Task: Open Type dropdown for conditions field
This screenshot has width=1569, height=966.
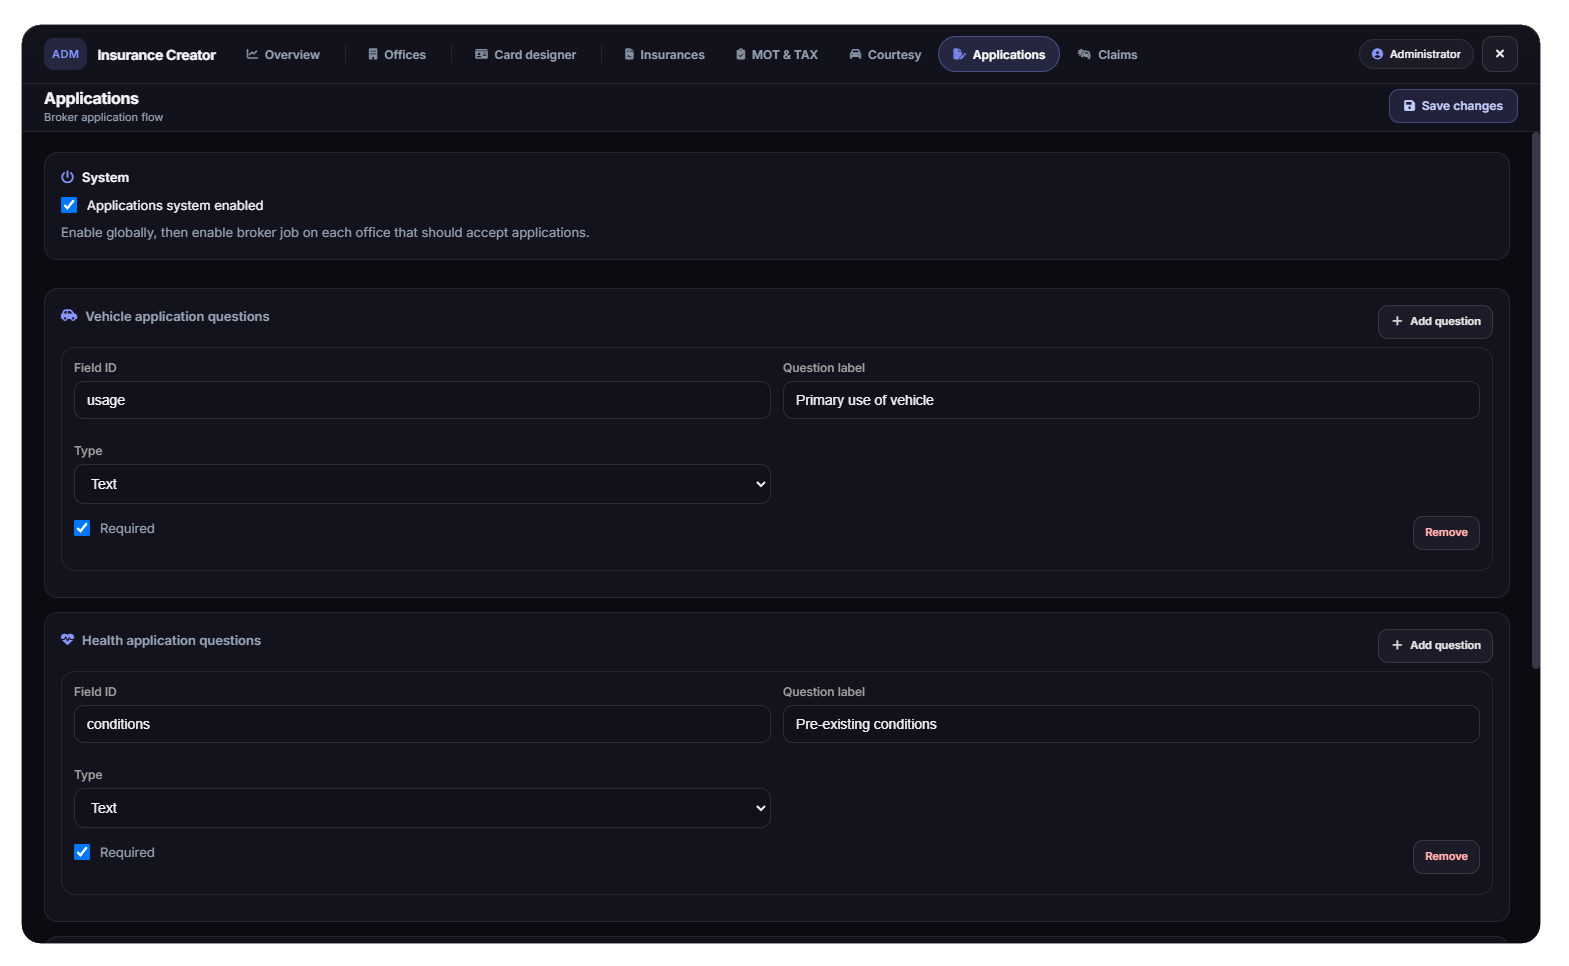Action: pos(422,808)
